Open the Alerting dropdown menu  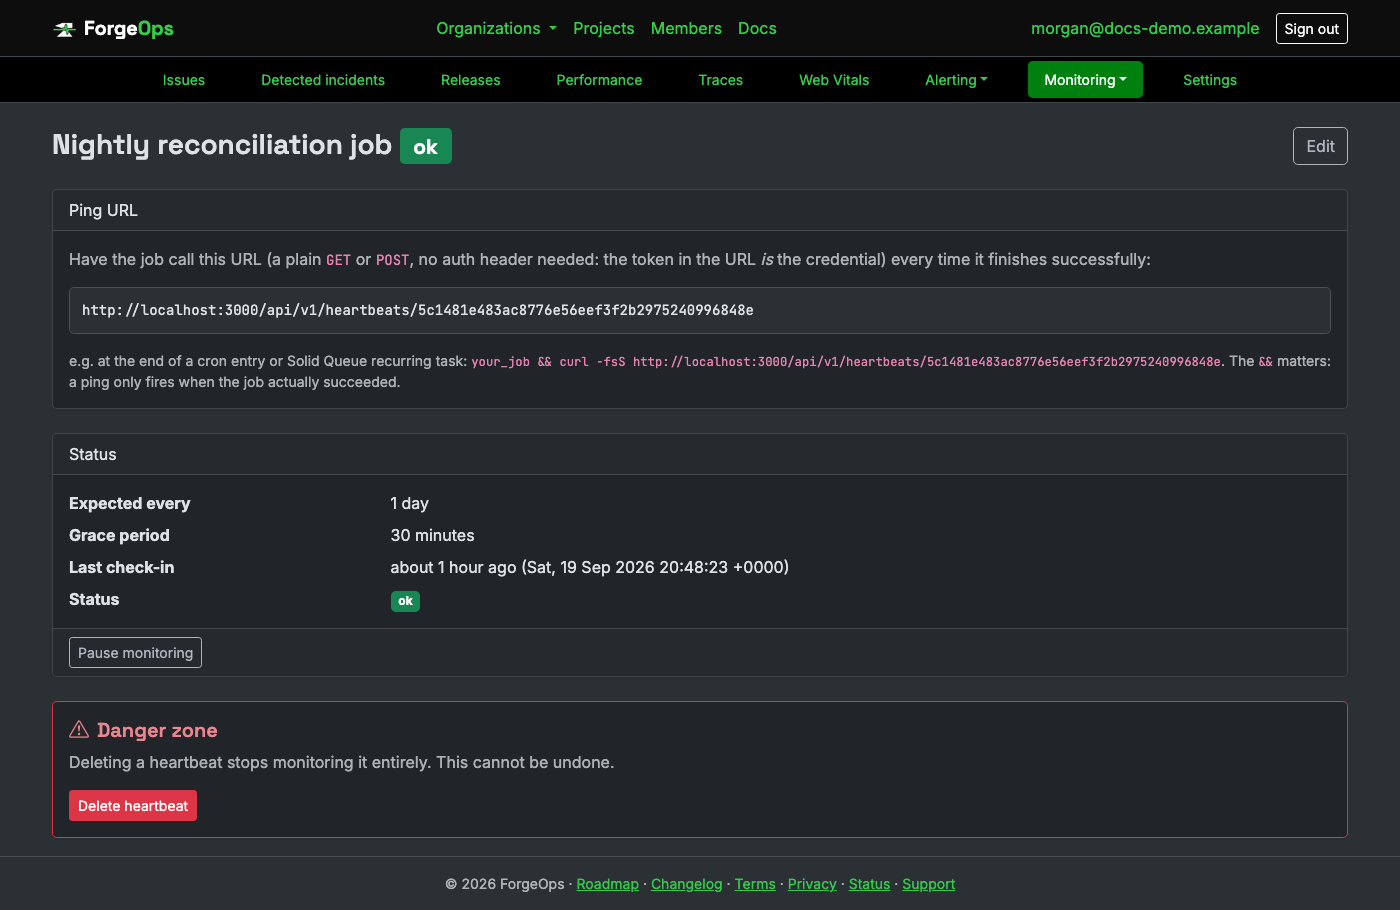click(x=956, y=80)
